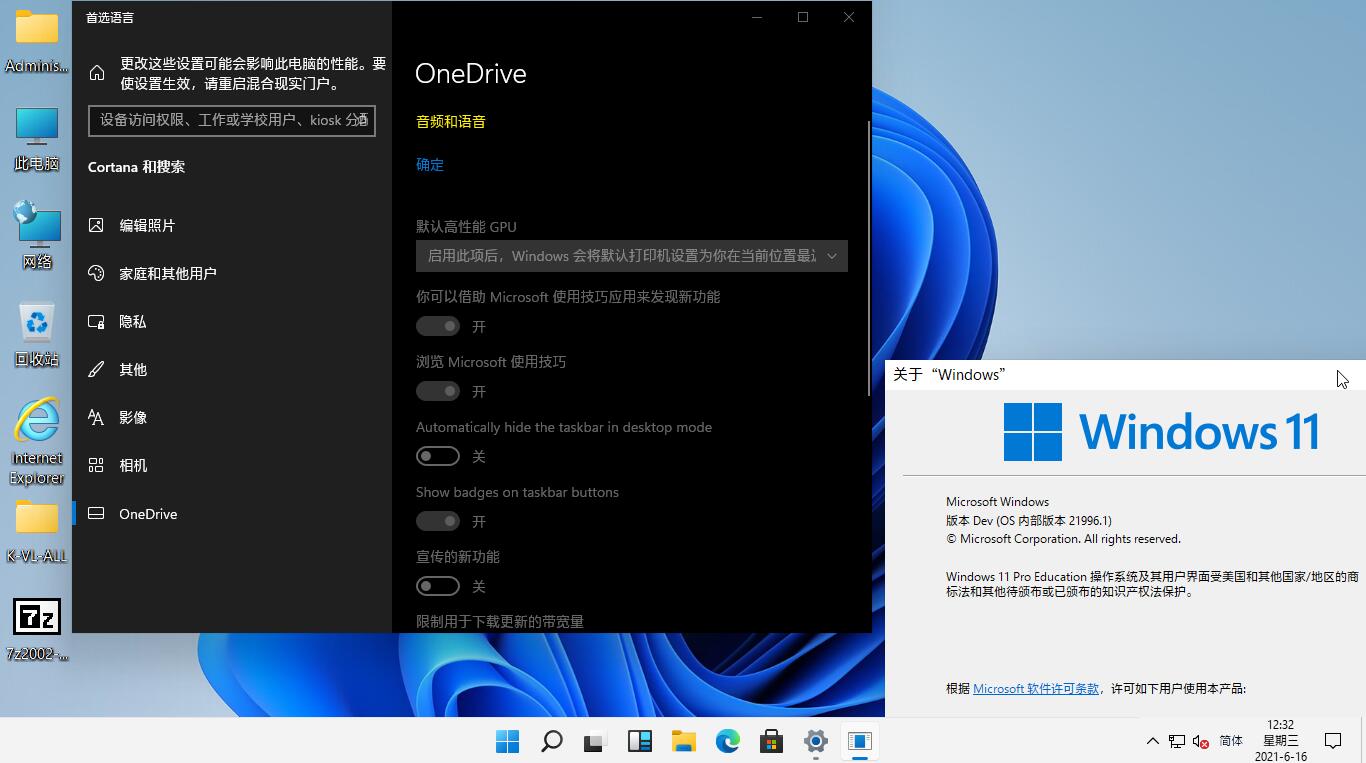Open Widgets on taskbar
This screenshot has width=1366, height=763.
(639, 741)
